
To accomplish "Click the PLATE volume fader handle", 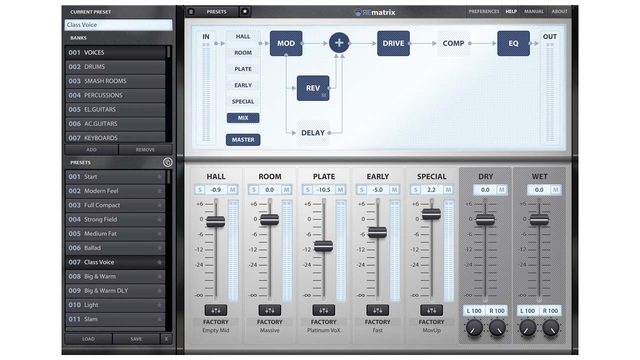I will [x=323, y=246].
